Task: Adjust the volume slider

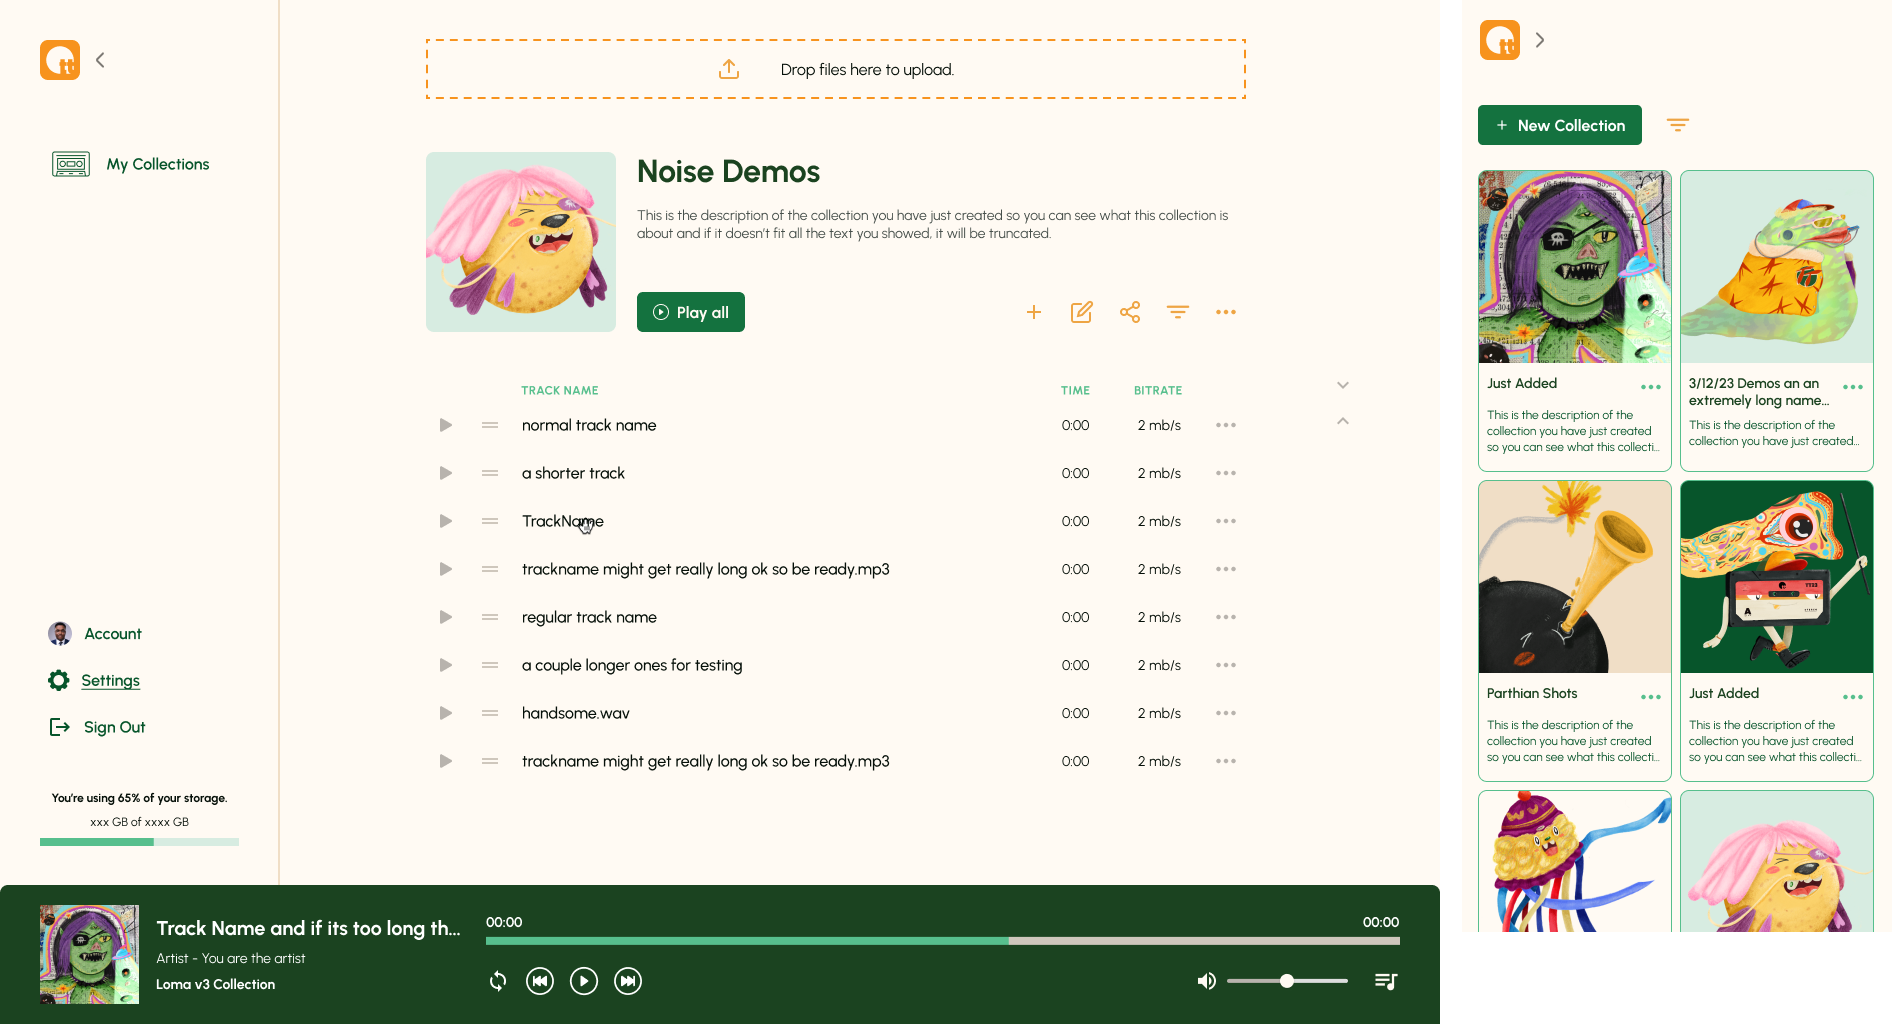Action: [1287, 981]
